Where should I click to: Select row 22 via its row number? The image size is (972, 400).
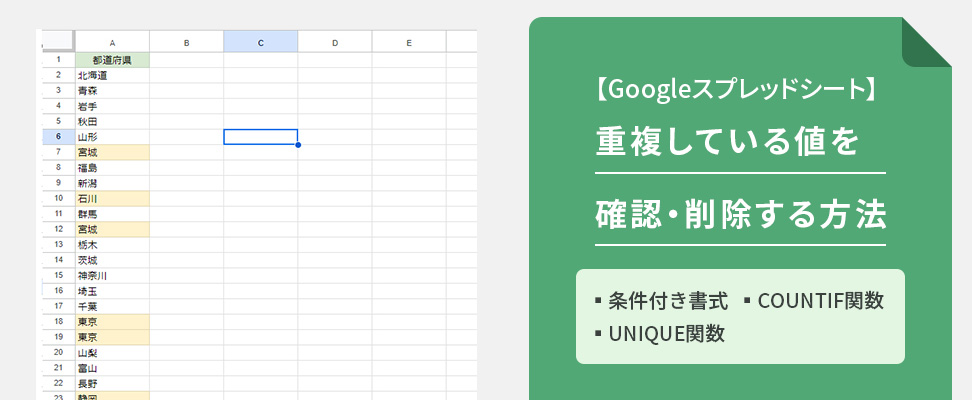[x=58, y=384]
